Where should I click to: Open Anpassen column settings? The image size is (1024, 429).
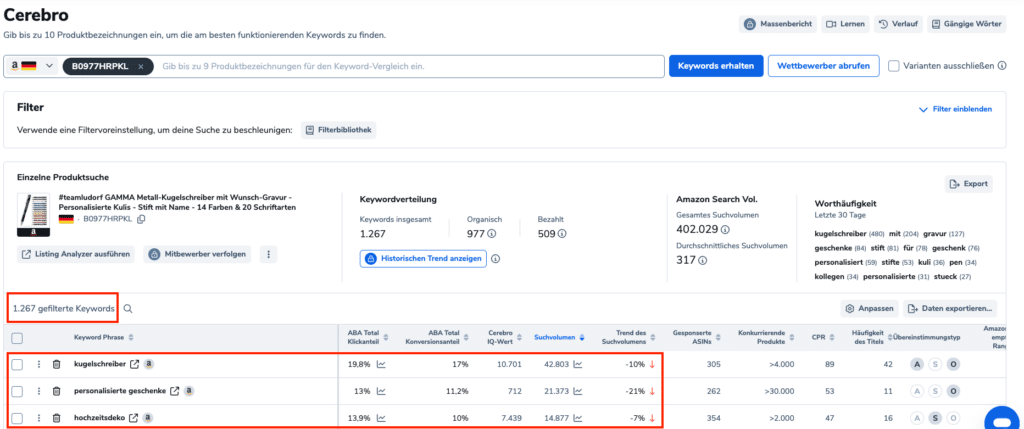point(869,308)
